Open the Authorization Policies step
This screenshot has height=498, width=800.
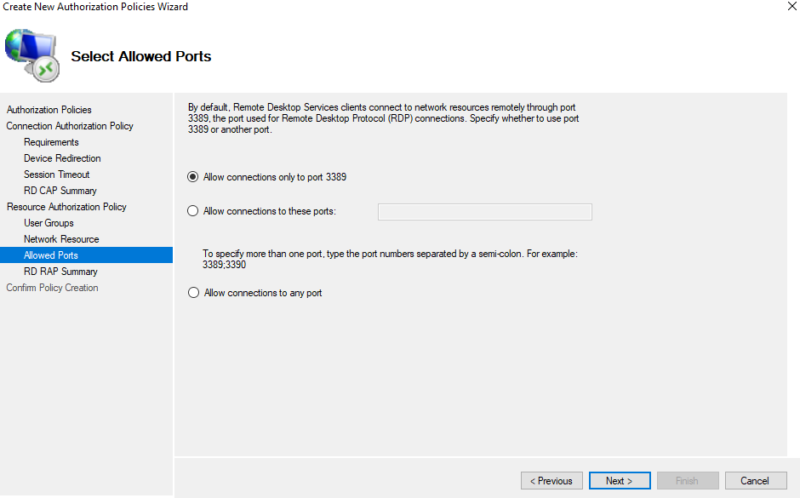49,110
